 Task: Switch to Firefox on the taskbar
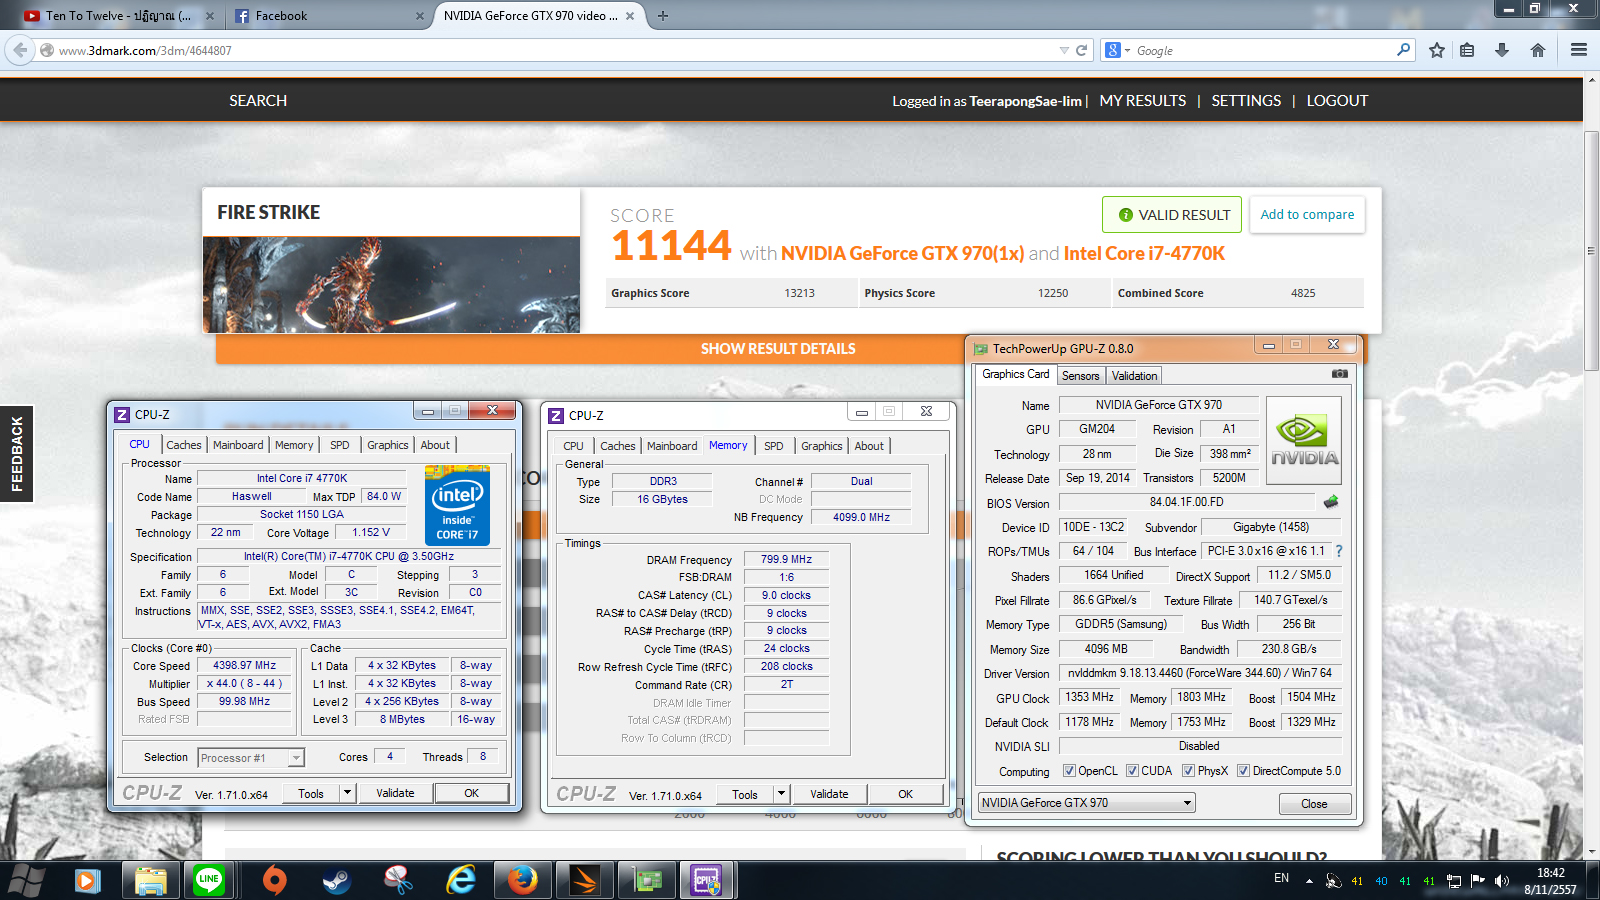click(x=522, y=881)
